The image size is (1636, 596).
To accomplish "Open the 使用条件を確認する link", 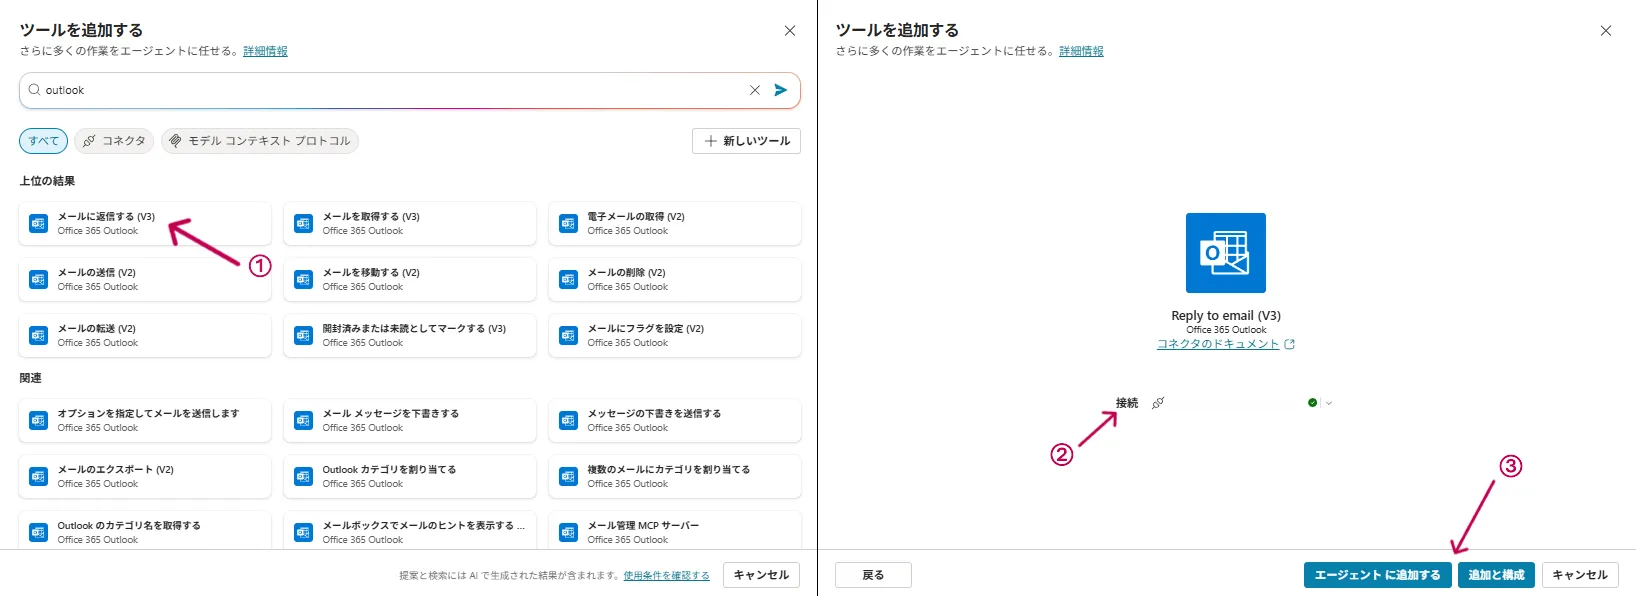I will click(x=666, y=576).
